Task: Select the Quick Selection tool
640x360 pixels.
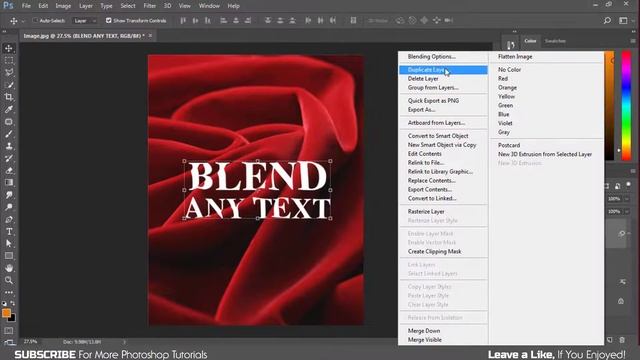Action: [x=9, y=85]
